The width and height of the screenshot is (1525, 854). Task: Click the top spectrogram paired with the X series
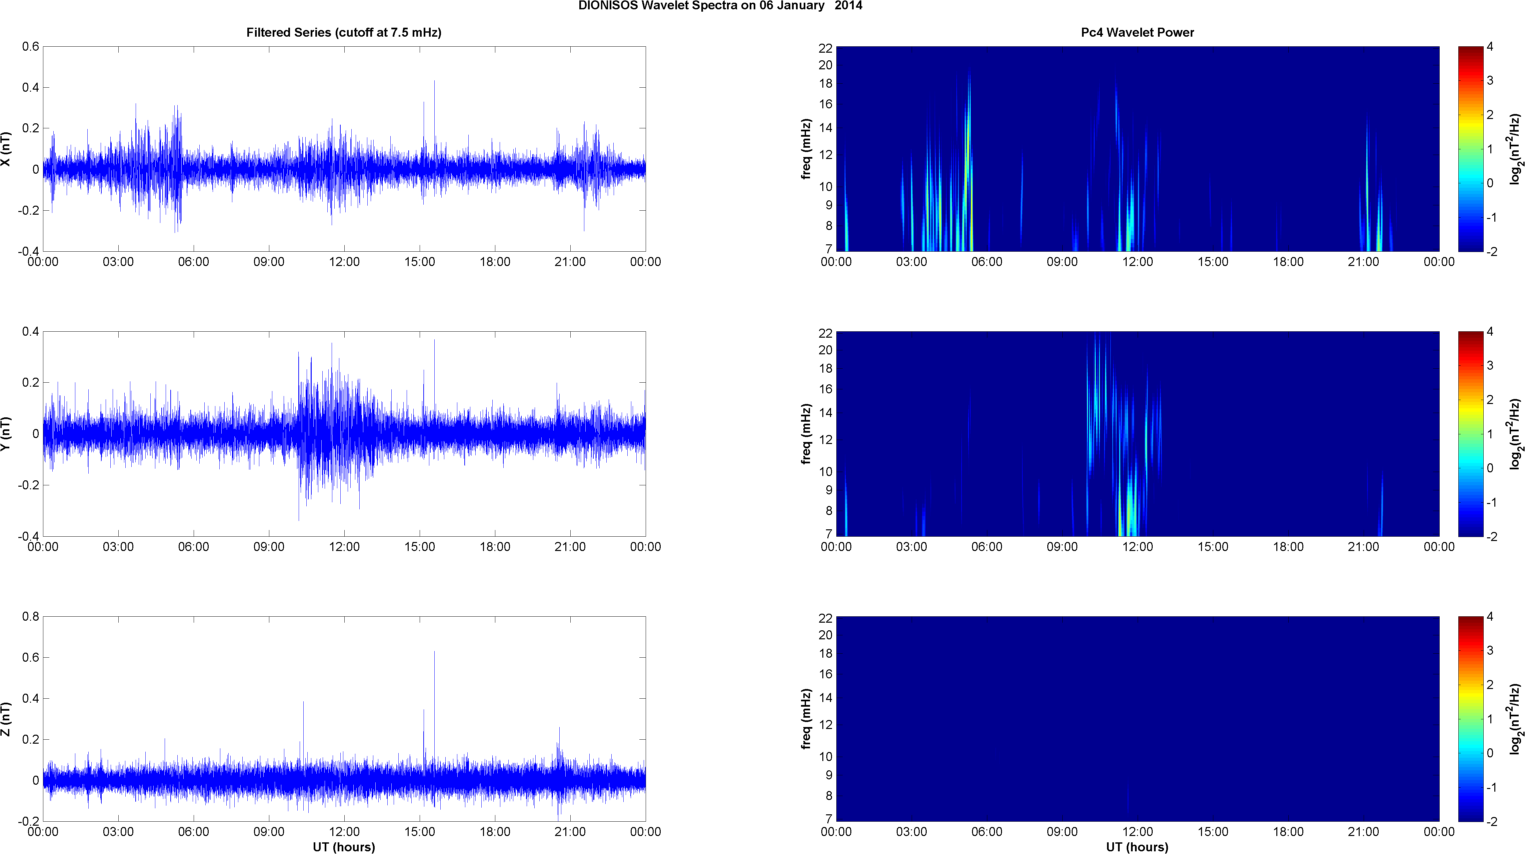point(1137,149)
